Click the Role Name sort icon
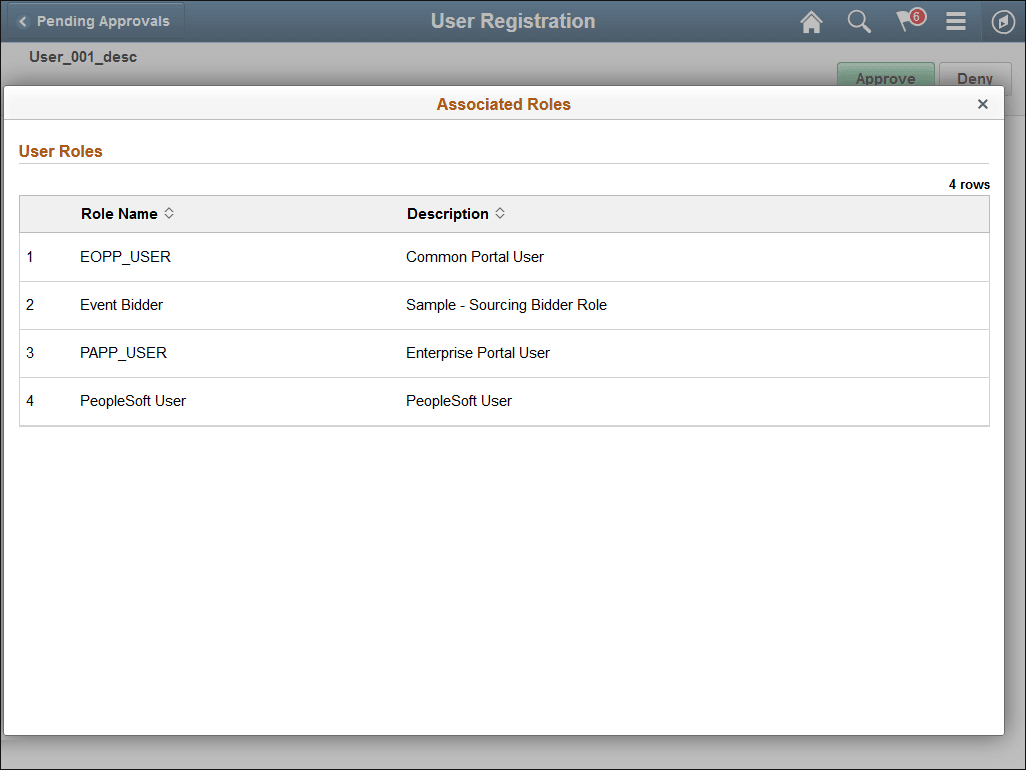 [x=169, y=213]
